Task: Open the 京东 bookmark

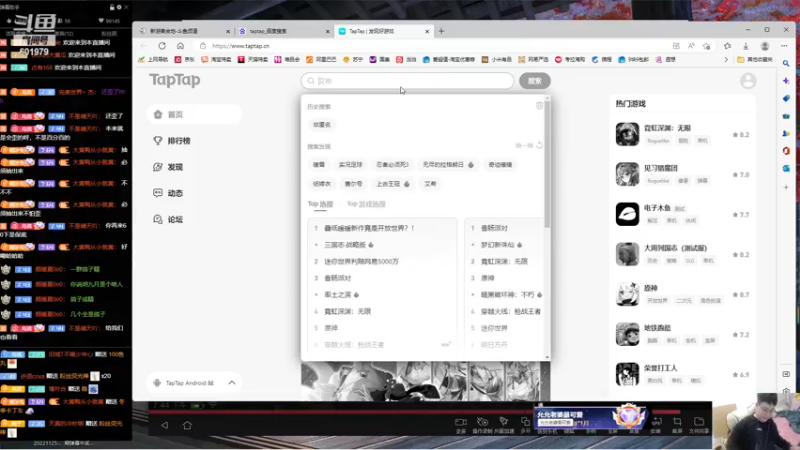Action: pyautogui.click(x=185, y=60)
